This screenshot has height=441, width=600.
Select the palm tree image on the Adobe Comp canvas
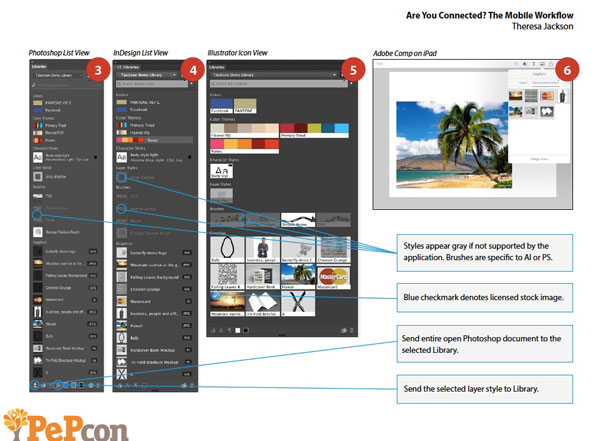454,145
